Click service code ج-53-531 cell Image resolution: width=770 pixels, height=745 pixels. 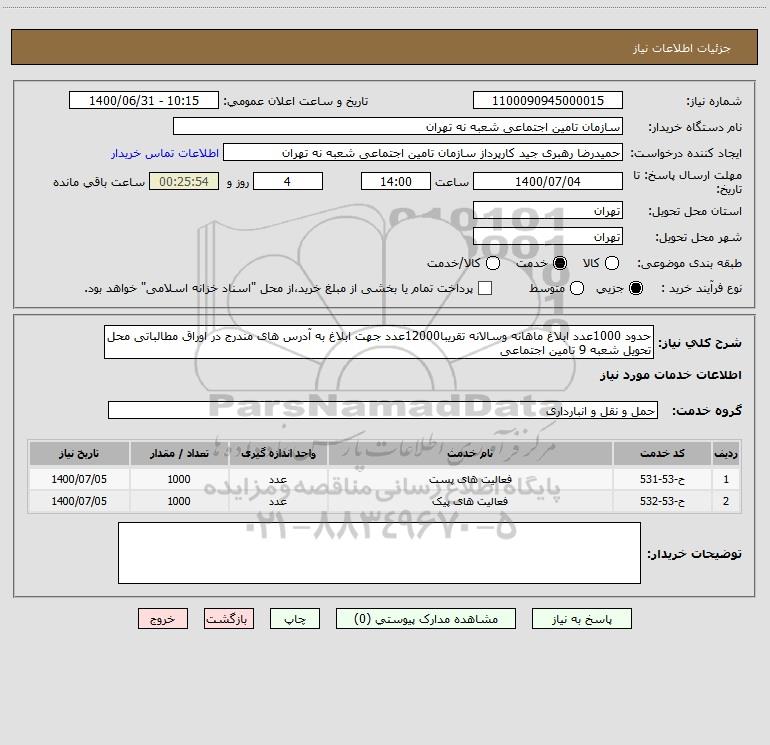pos(662,479)
